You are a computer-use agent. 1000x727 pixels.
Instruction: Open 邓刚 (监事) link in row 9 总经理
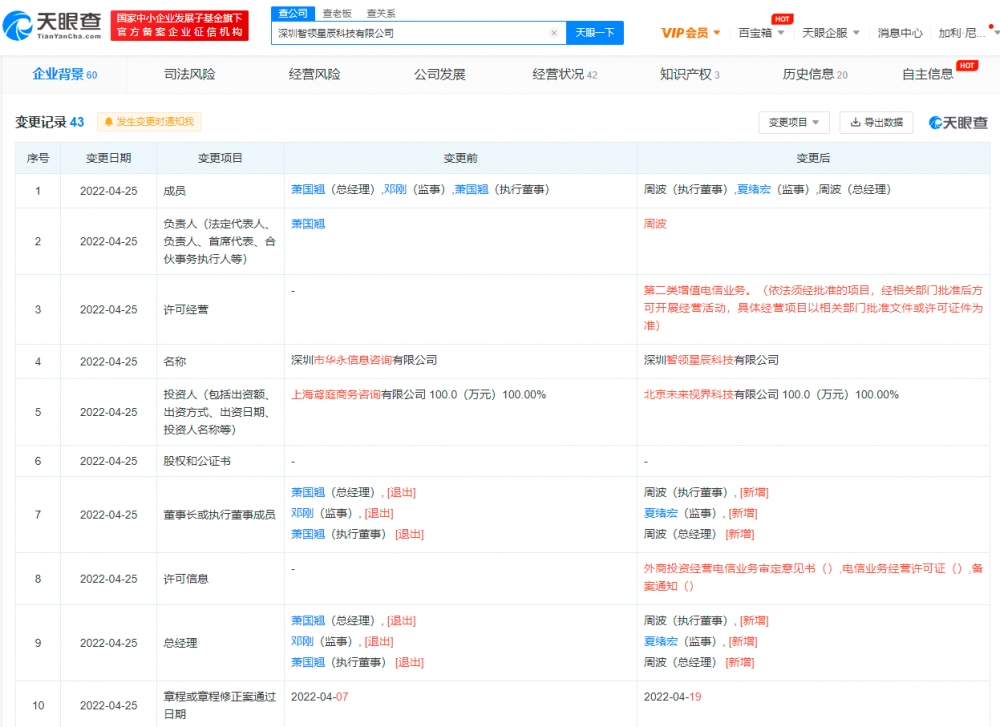click(x=302, y=642)
